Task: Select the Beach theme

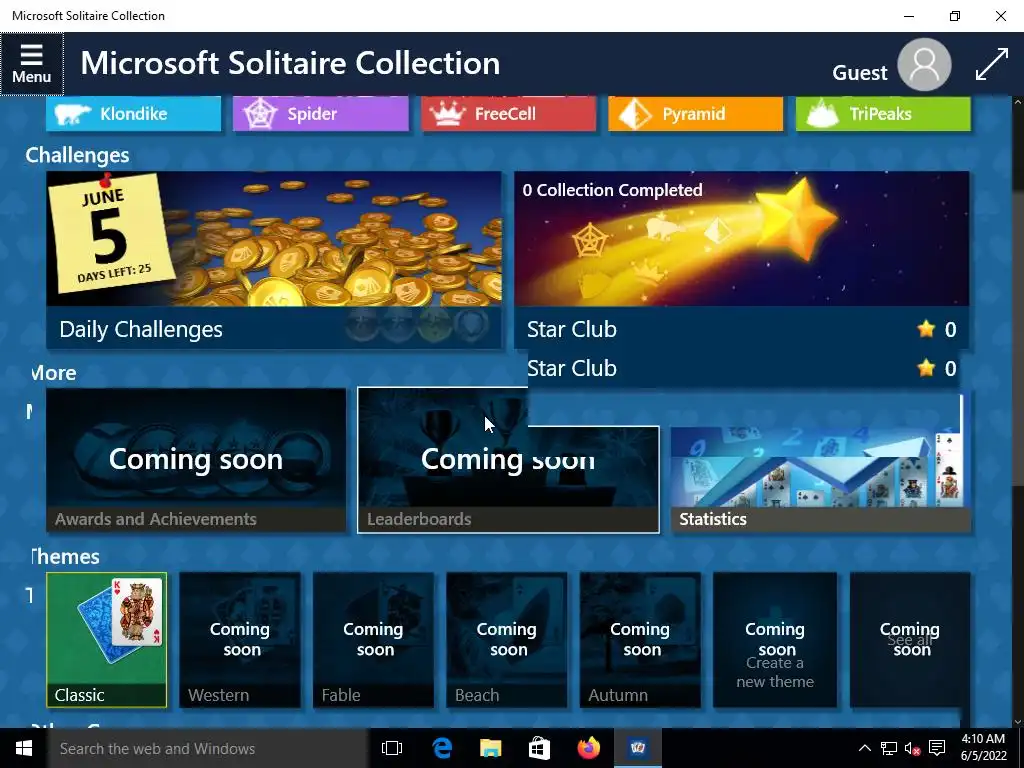Action: point(506,640)
